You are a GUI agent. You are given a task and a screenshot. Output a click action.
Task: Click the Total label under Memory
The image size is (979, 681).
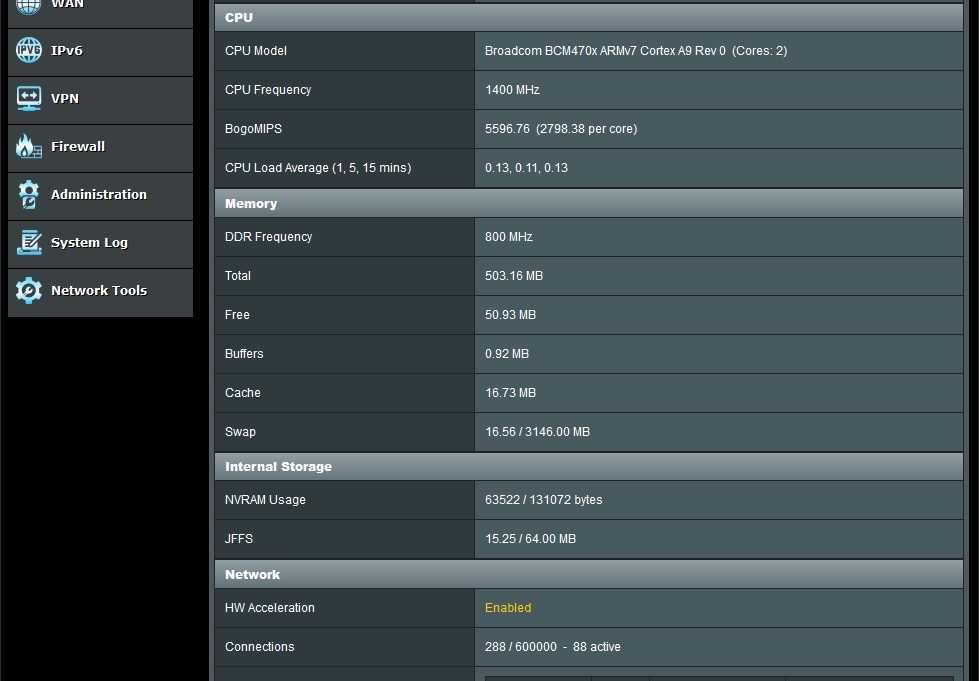237,276
